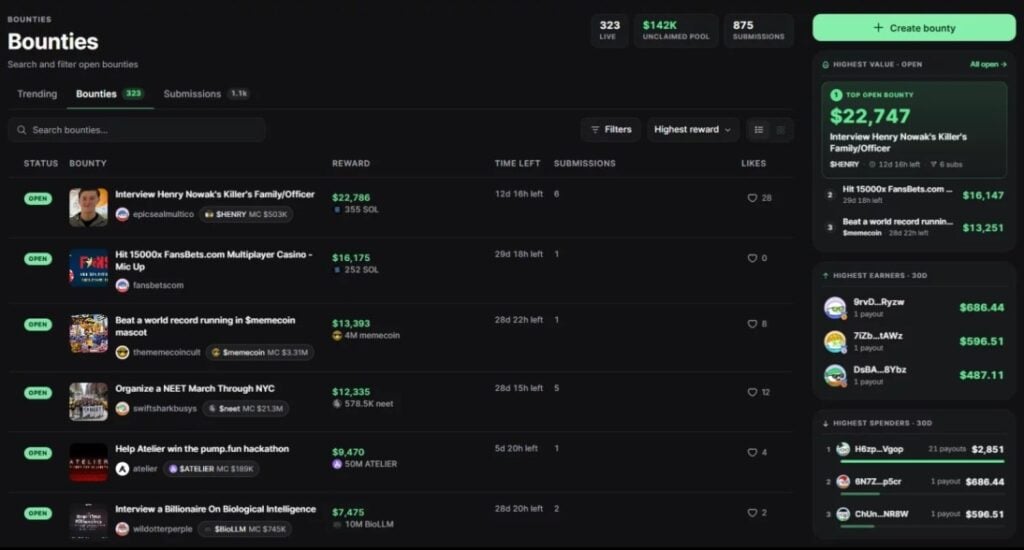
Task: Click the wildotterperple user avatar
Action: pos(122,529)
